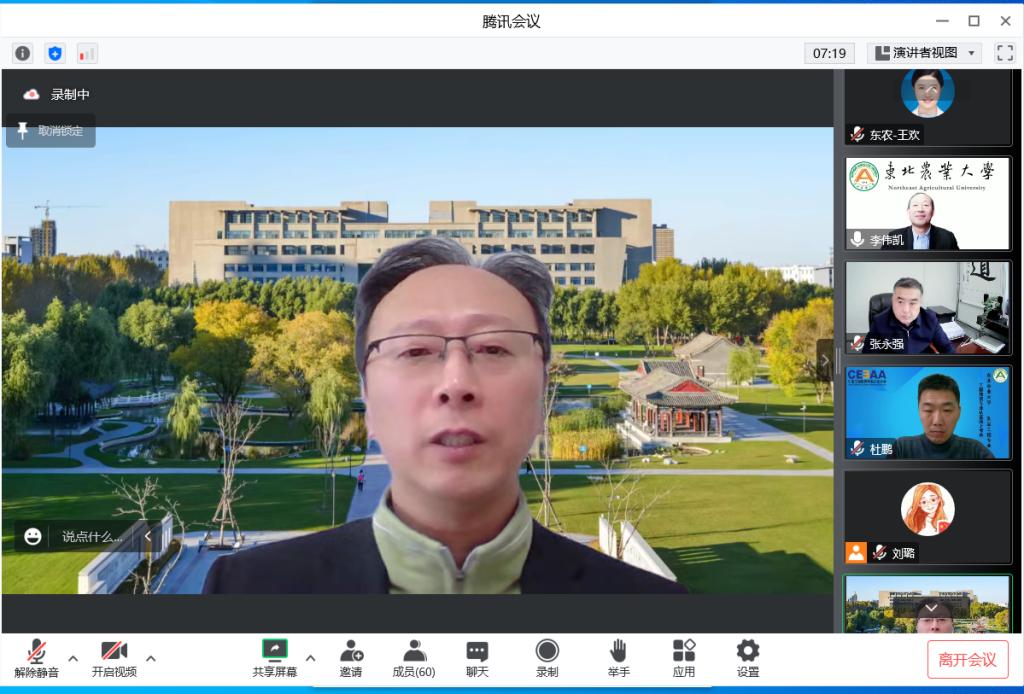The width and height of the screenshot is (1024, 694).
Task: Toggle 李伟凯's microphone in his thumbnail
Action: click(x=855, y=239)
